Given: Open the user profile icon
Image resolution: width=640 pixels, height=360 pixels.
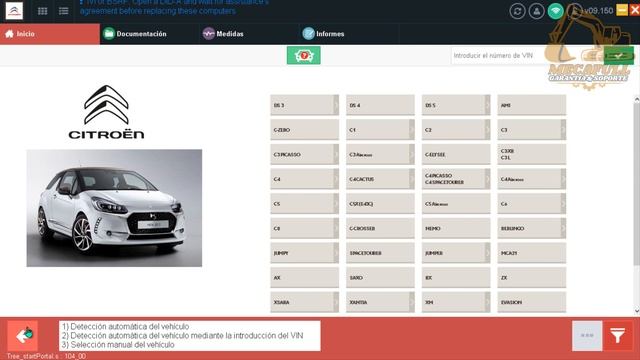Looking at the screenshot, I should click(x=536, y=11).
